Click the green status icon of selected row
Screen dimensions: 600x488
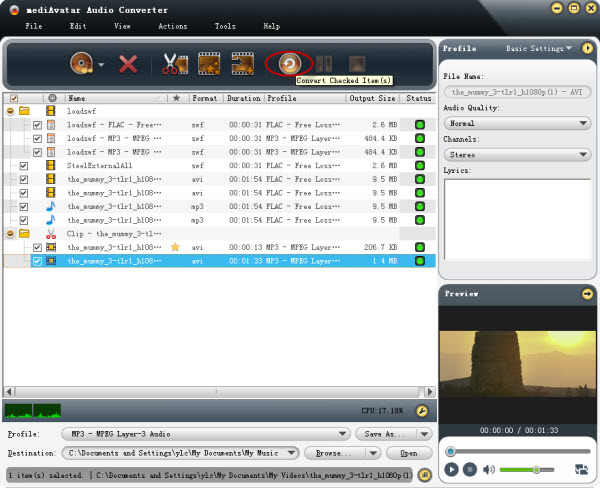[420, 261]
